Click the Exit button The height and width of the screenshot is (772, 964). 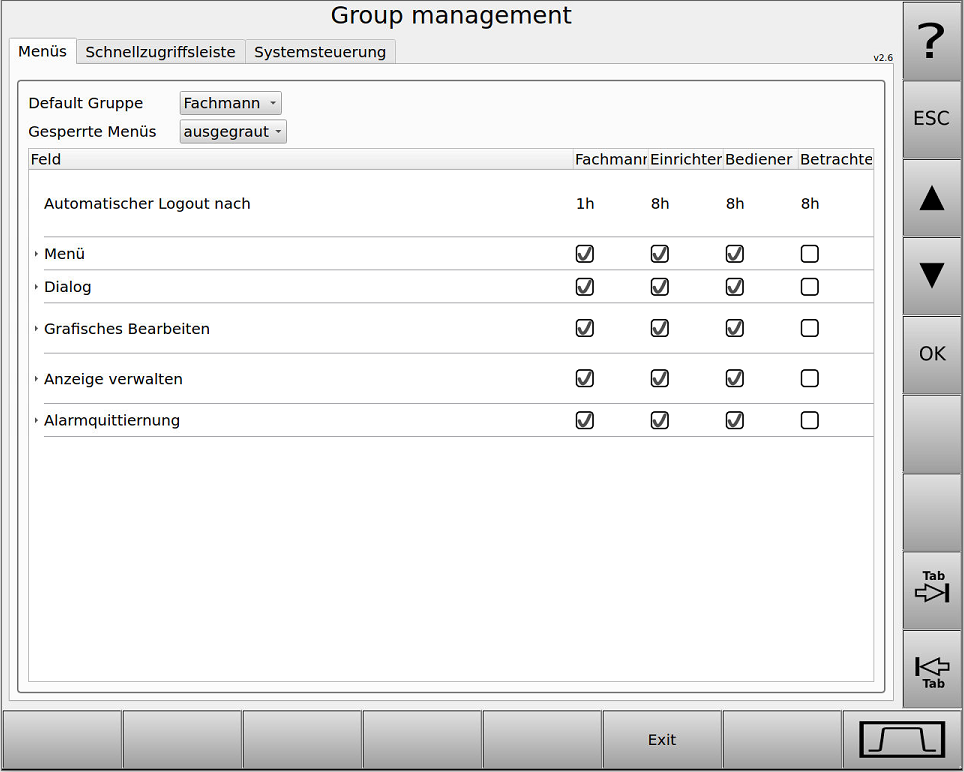pos(662,739)
